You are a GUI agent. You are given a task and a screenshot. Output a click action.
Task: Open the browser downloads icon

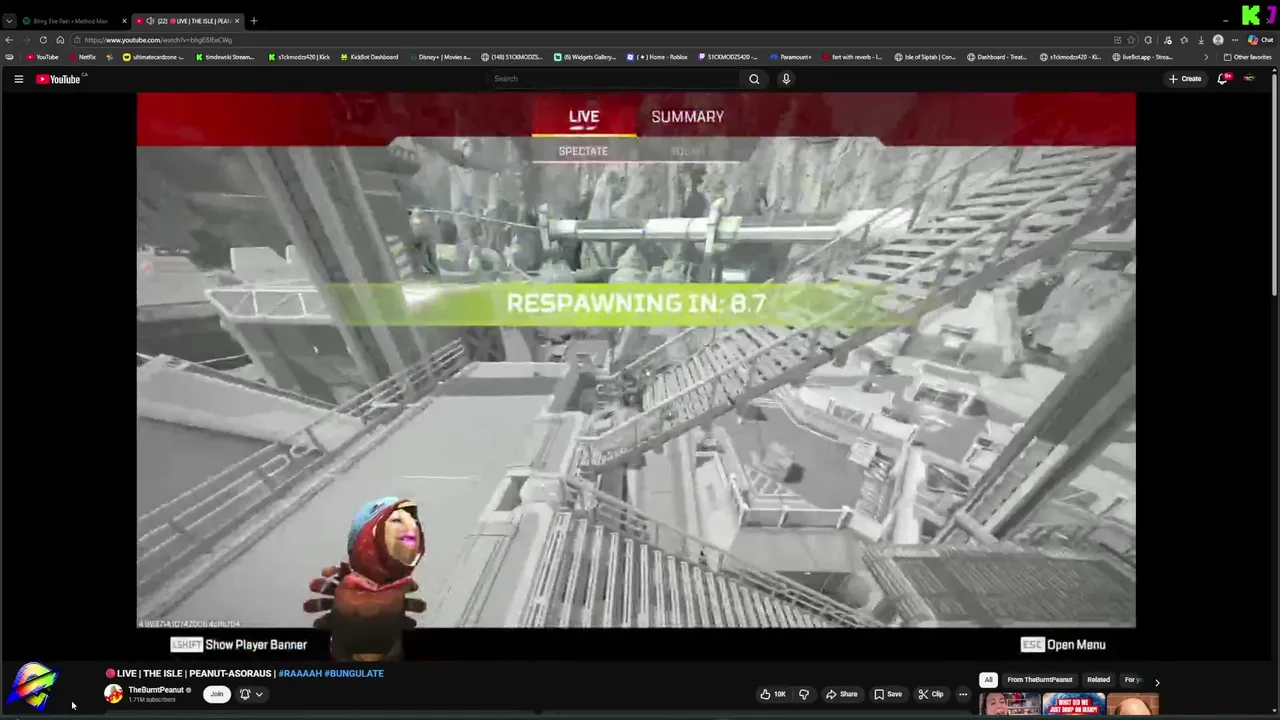point(1201,40)
